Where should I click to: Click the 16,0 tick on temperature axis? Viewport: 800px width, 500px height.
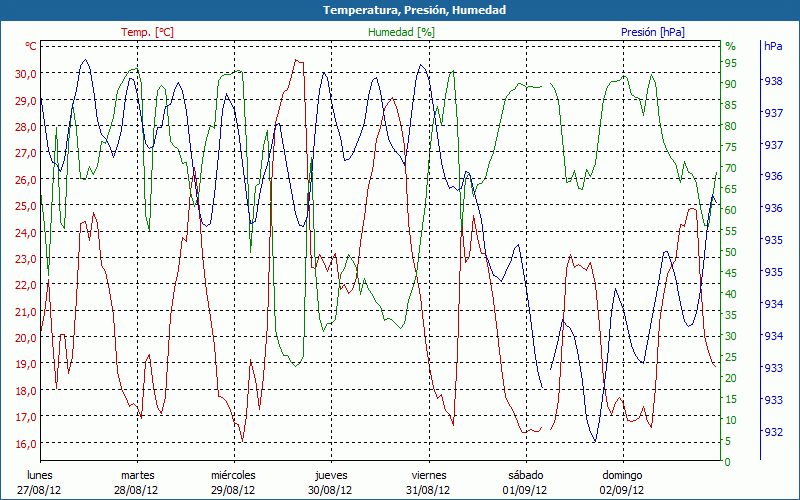25,443
